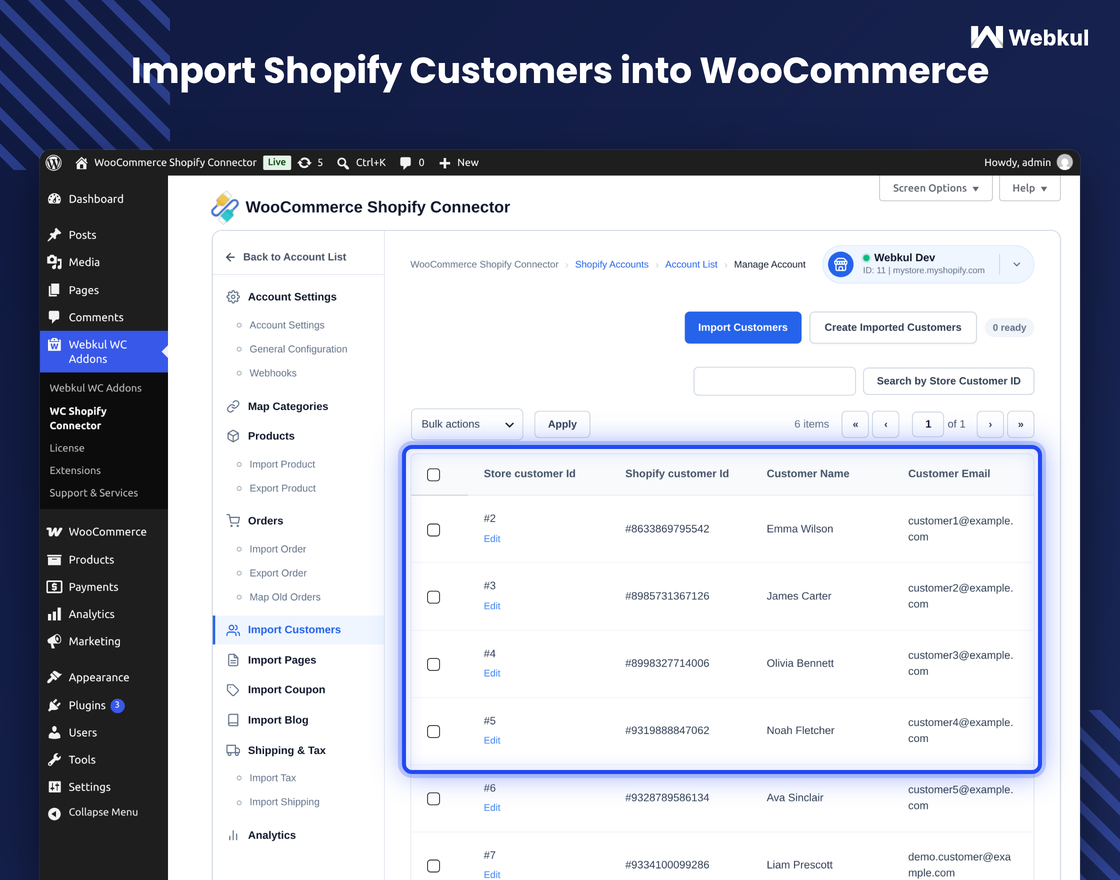Open Webhooks submenu item
1120x880 pixels.
(273, 373)
